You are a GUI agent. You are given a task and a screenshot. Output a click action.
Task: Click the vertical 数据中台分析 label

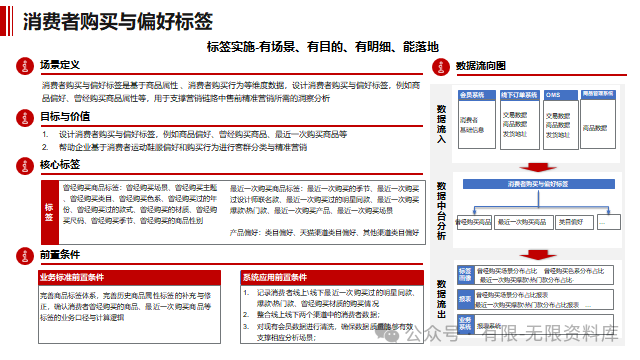click(441, 211)
